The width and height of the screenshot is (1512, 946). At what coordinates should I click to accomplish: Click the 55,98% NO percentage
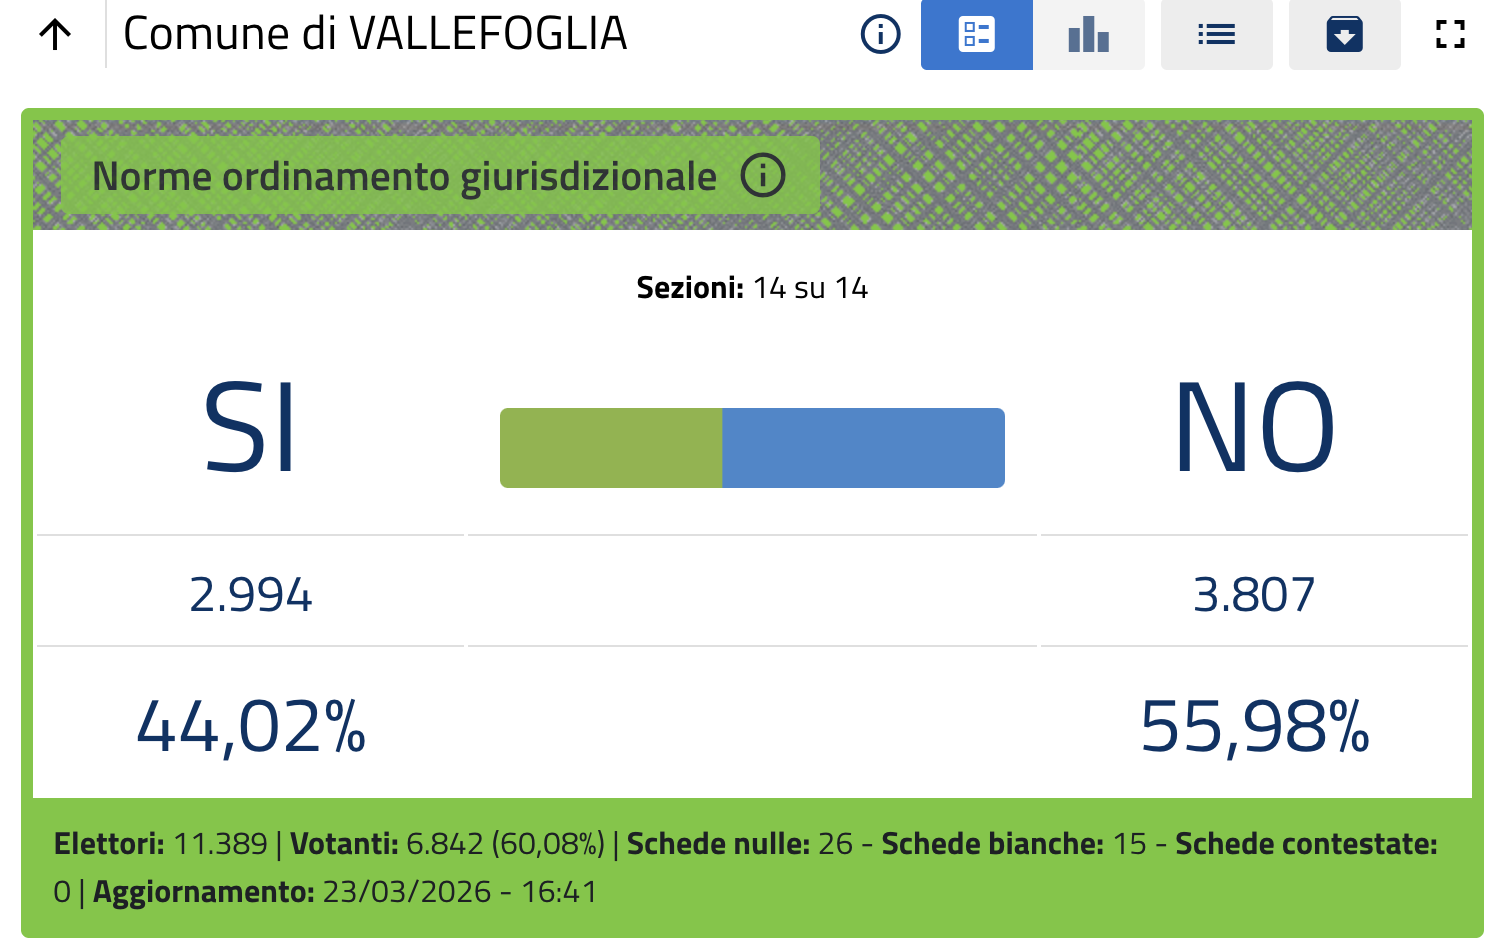pos(1254,726)
